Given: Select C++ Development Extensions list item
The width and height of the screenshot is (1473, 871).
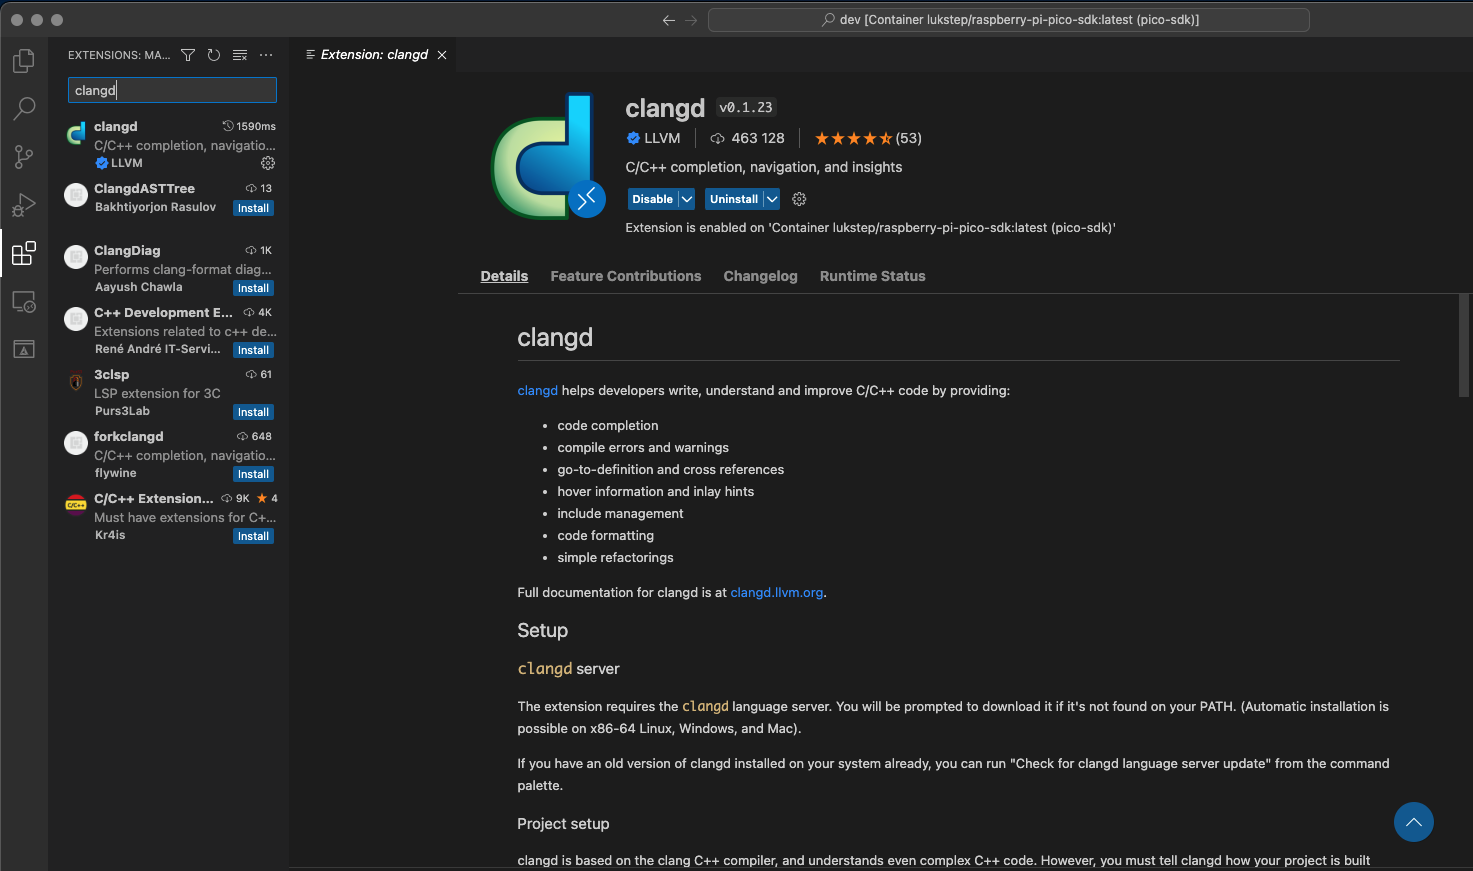Looking at the screenshot, I should point(169,331).
